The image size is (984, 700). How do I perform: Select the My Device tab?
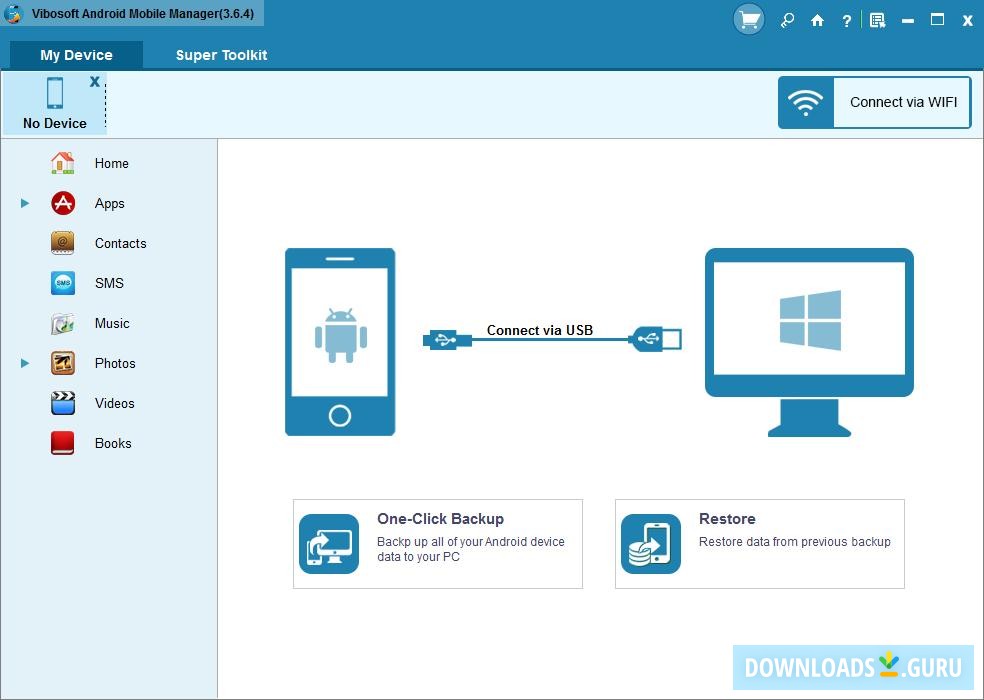75,55
